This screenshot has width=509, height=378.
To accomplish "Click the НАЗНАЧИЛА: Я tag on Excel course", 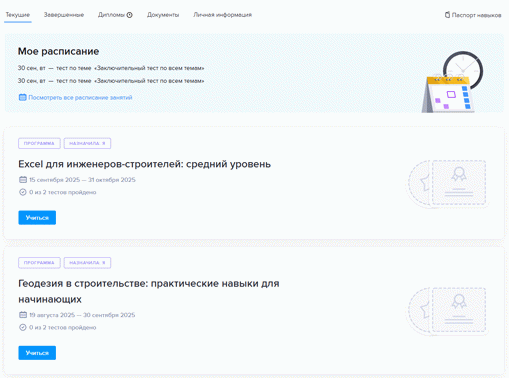I will point(87,143).
